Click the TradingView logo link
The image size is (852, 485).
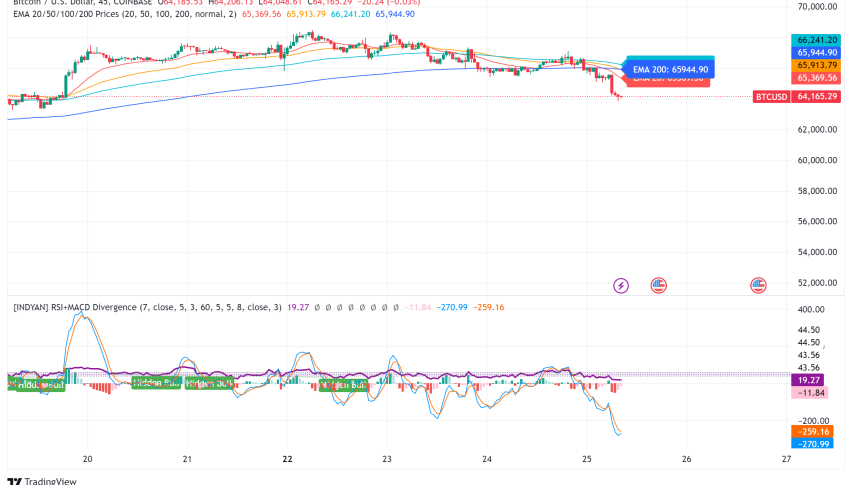pyautogui.click(x=42, y=481)
